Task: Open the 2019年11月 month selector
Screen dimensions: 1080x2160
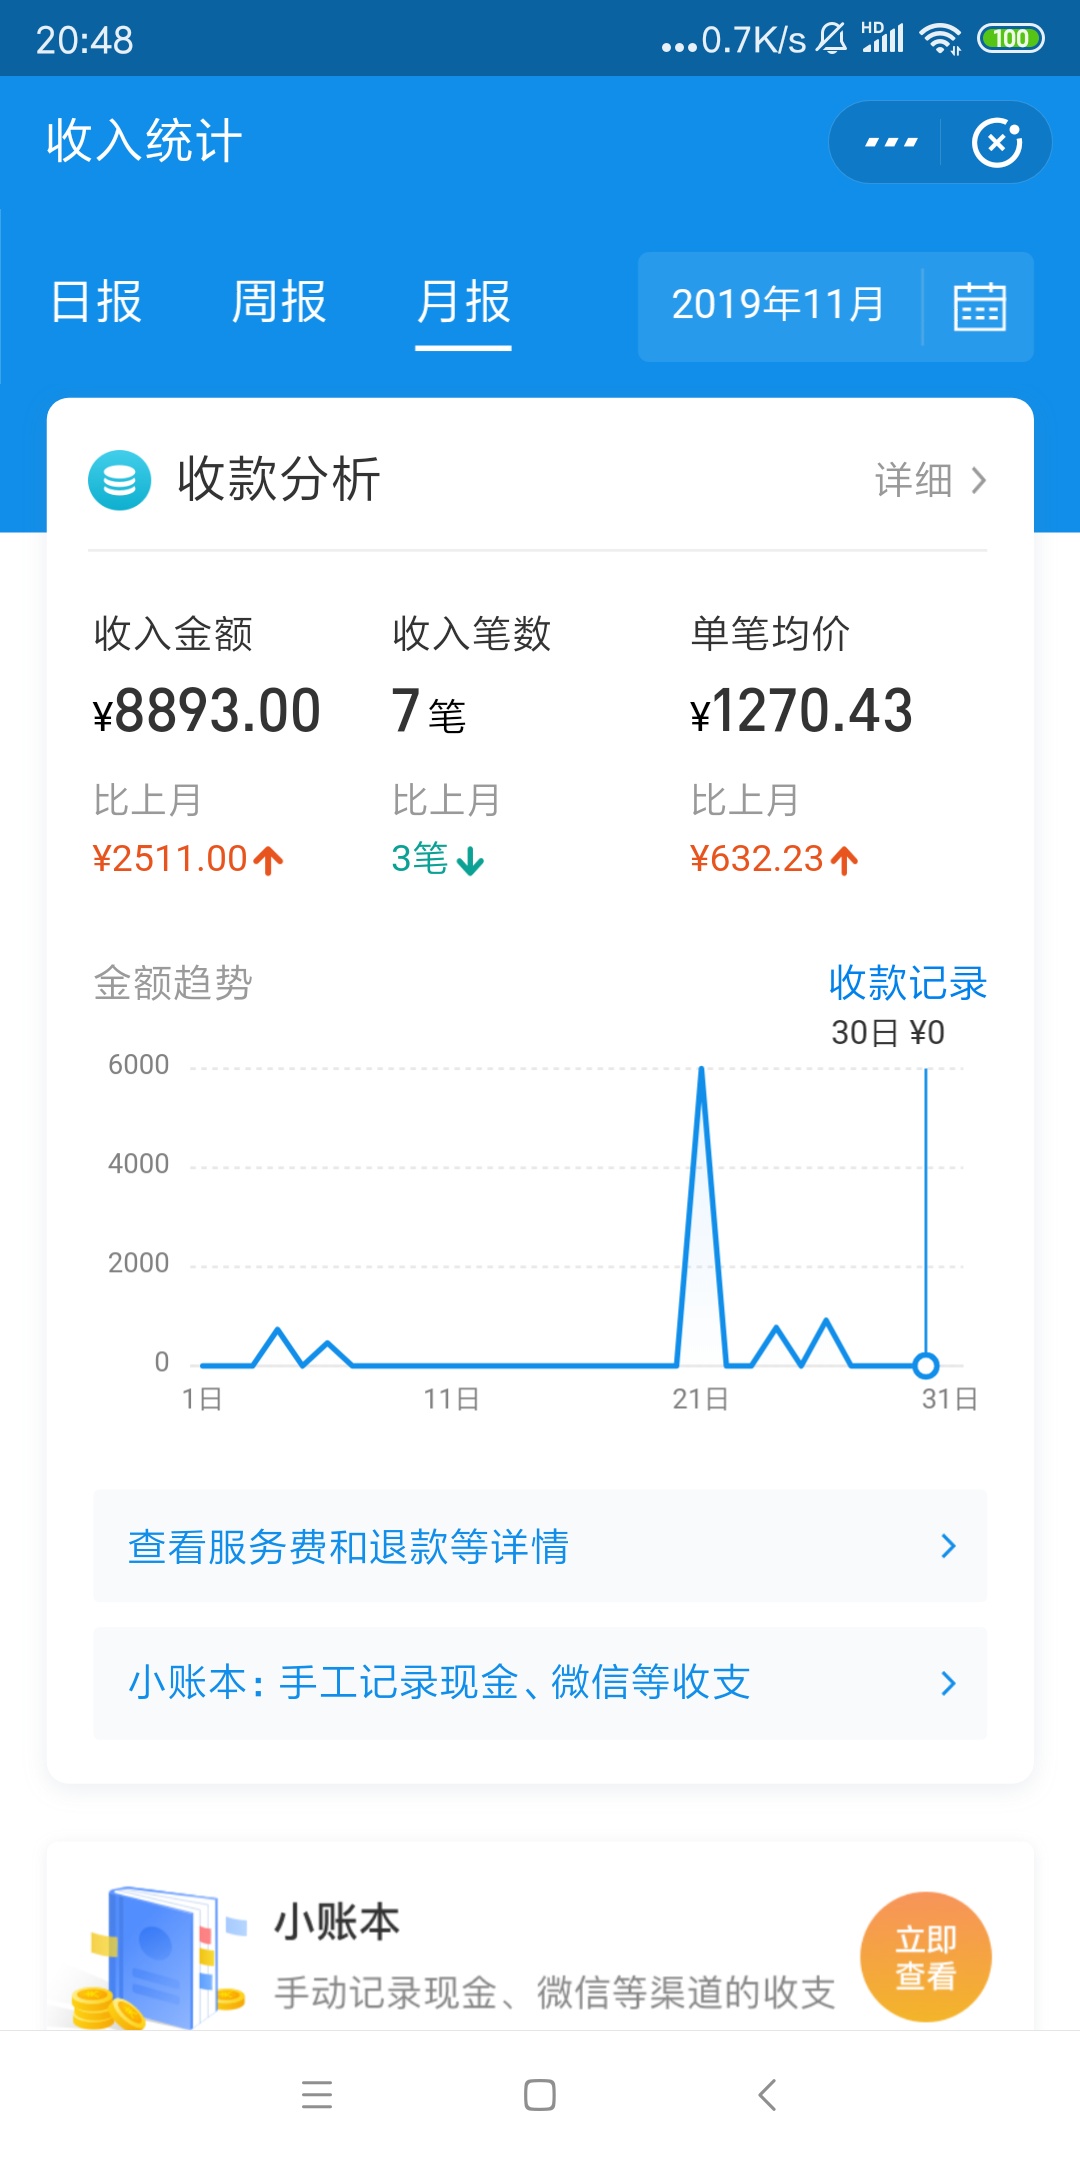Action: click(x=778, y=305)
